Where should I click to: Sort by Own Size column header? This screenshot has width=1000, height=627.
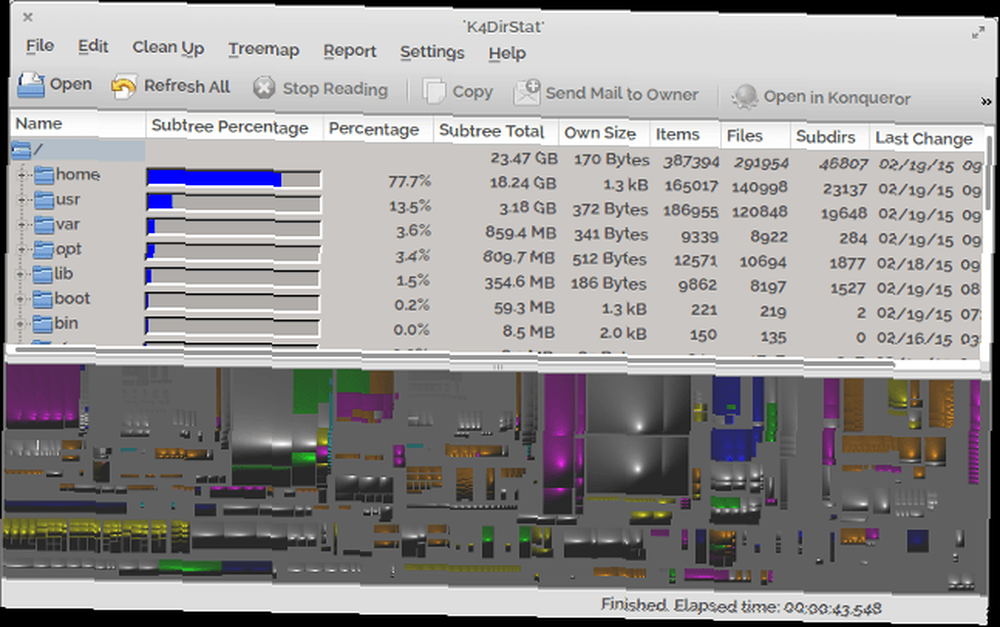604,133
